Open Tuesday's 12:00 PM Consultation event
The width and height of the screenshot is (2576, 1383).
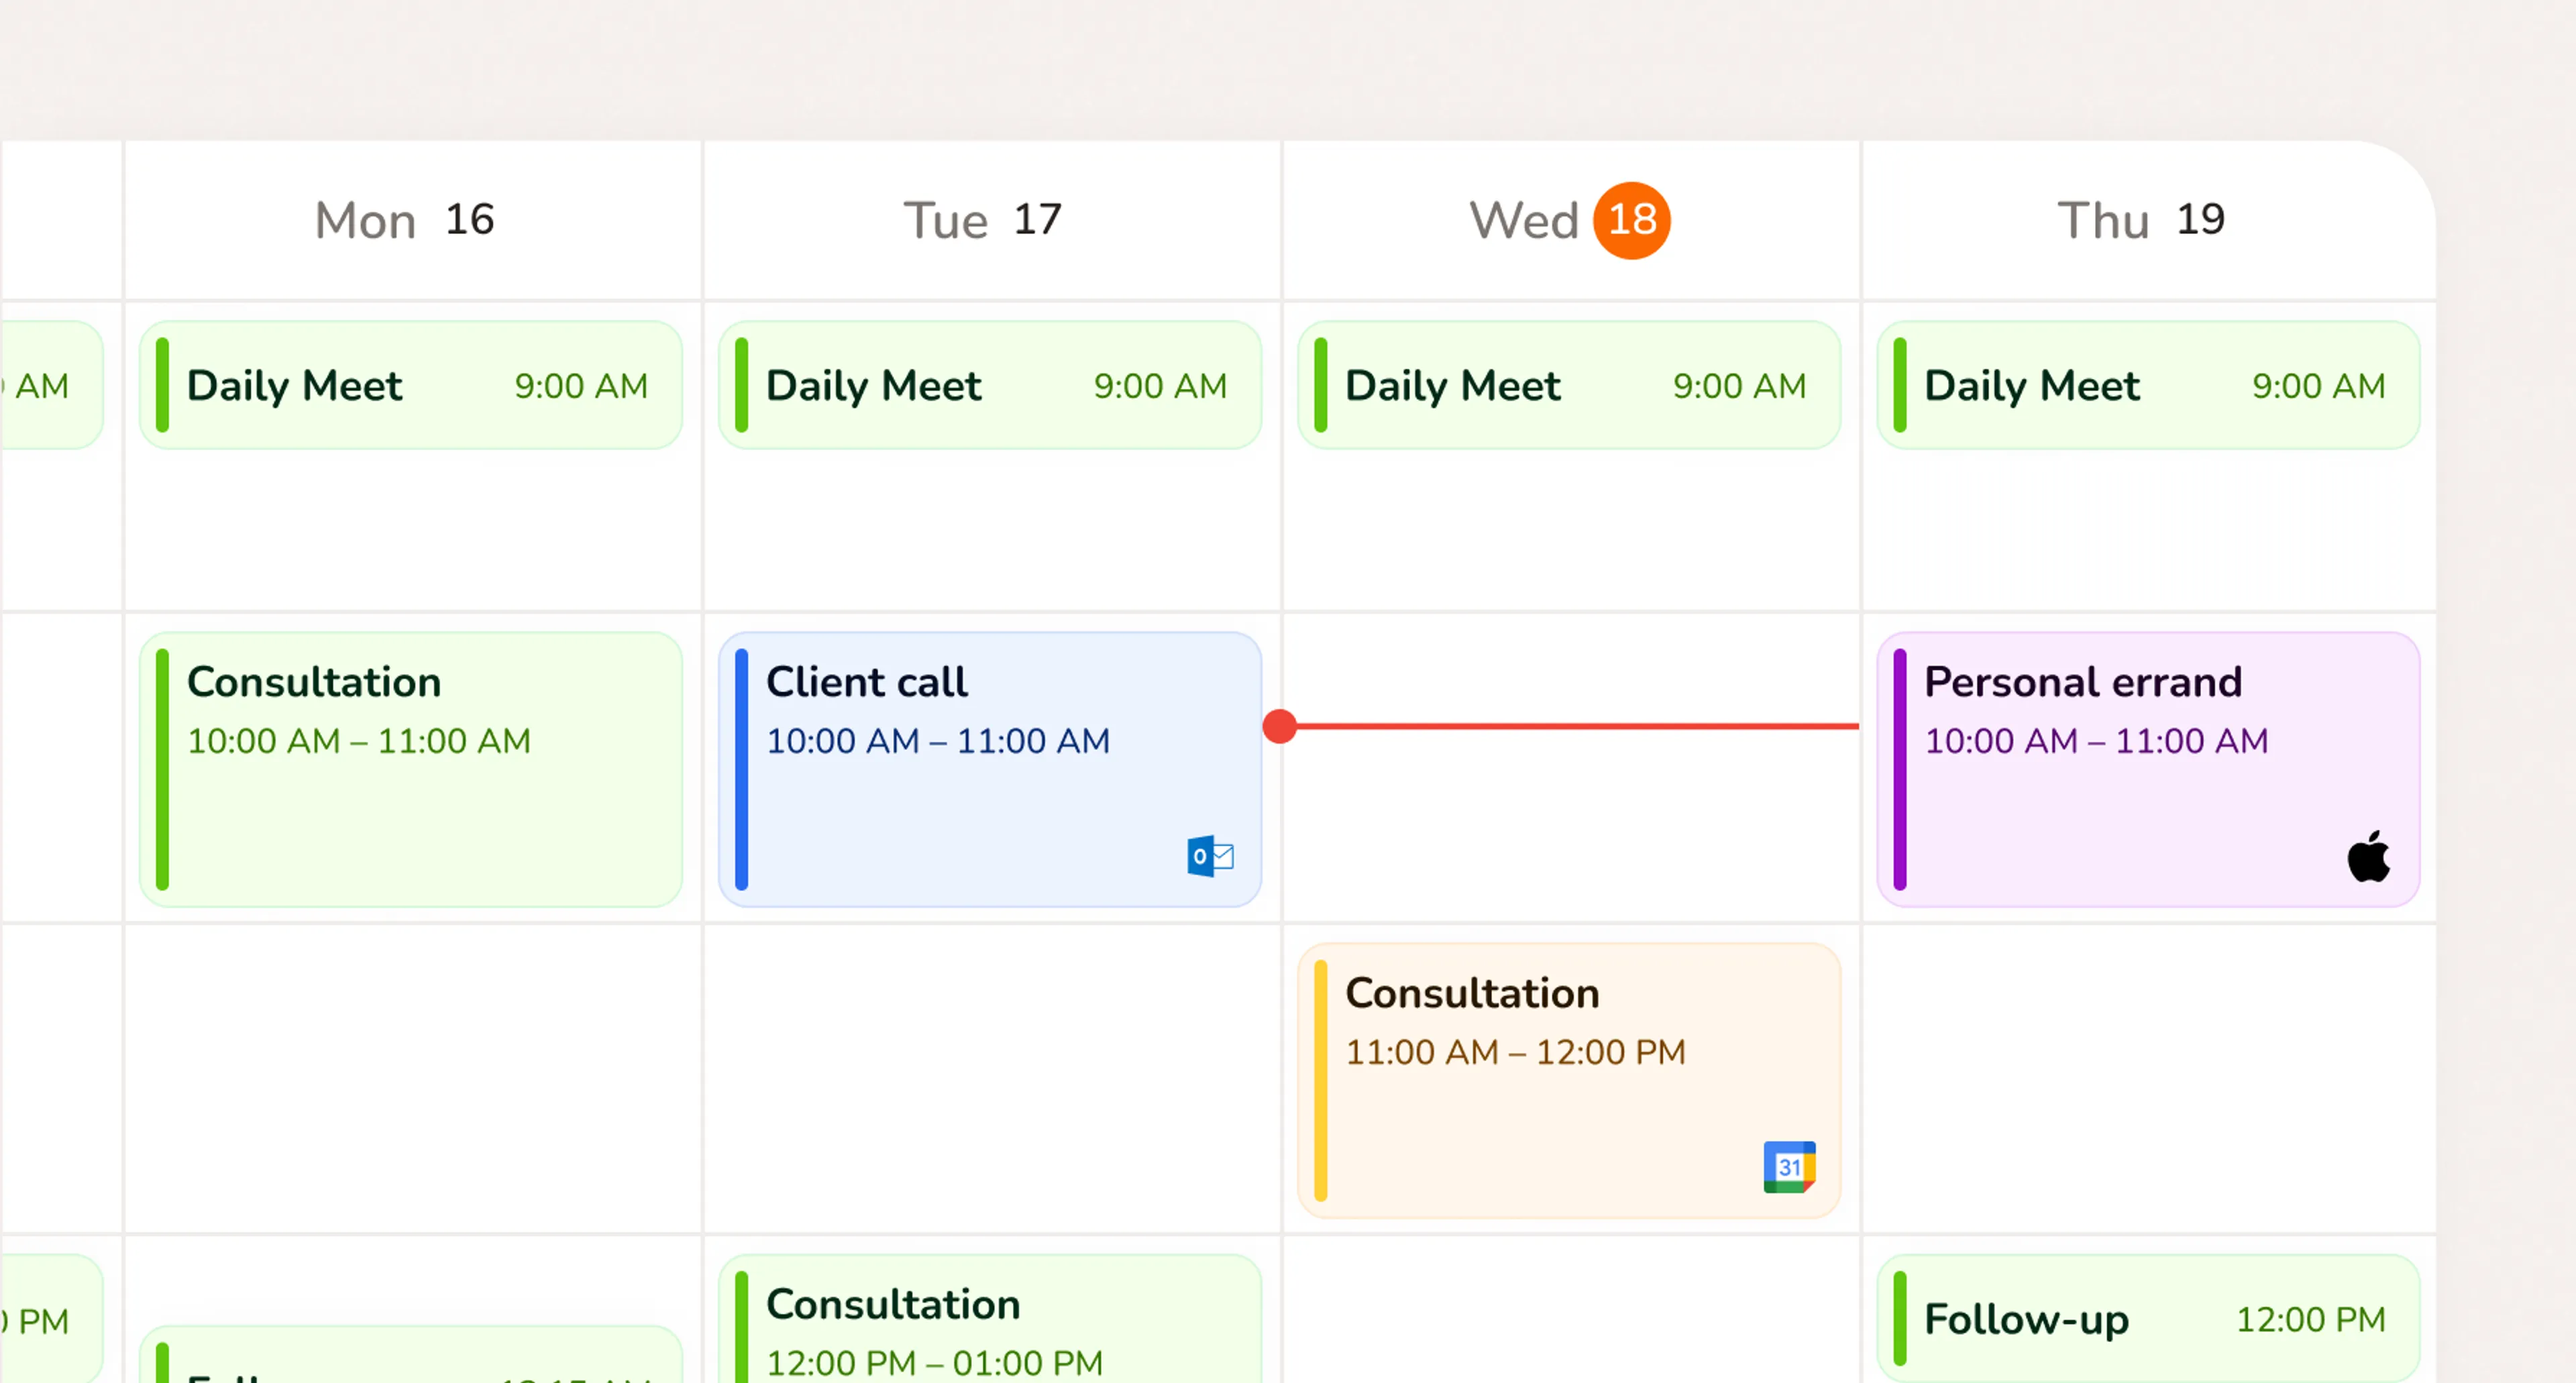[x=990, y=1319]
